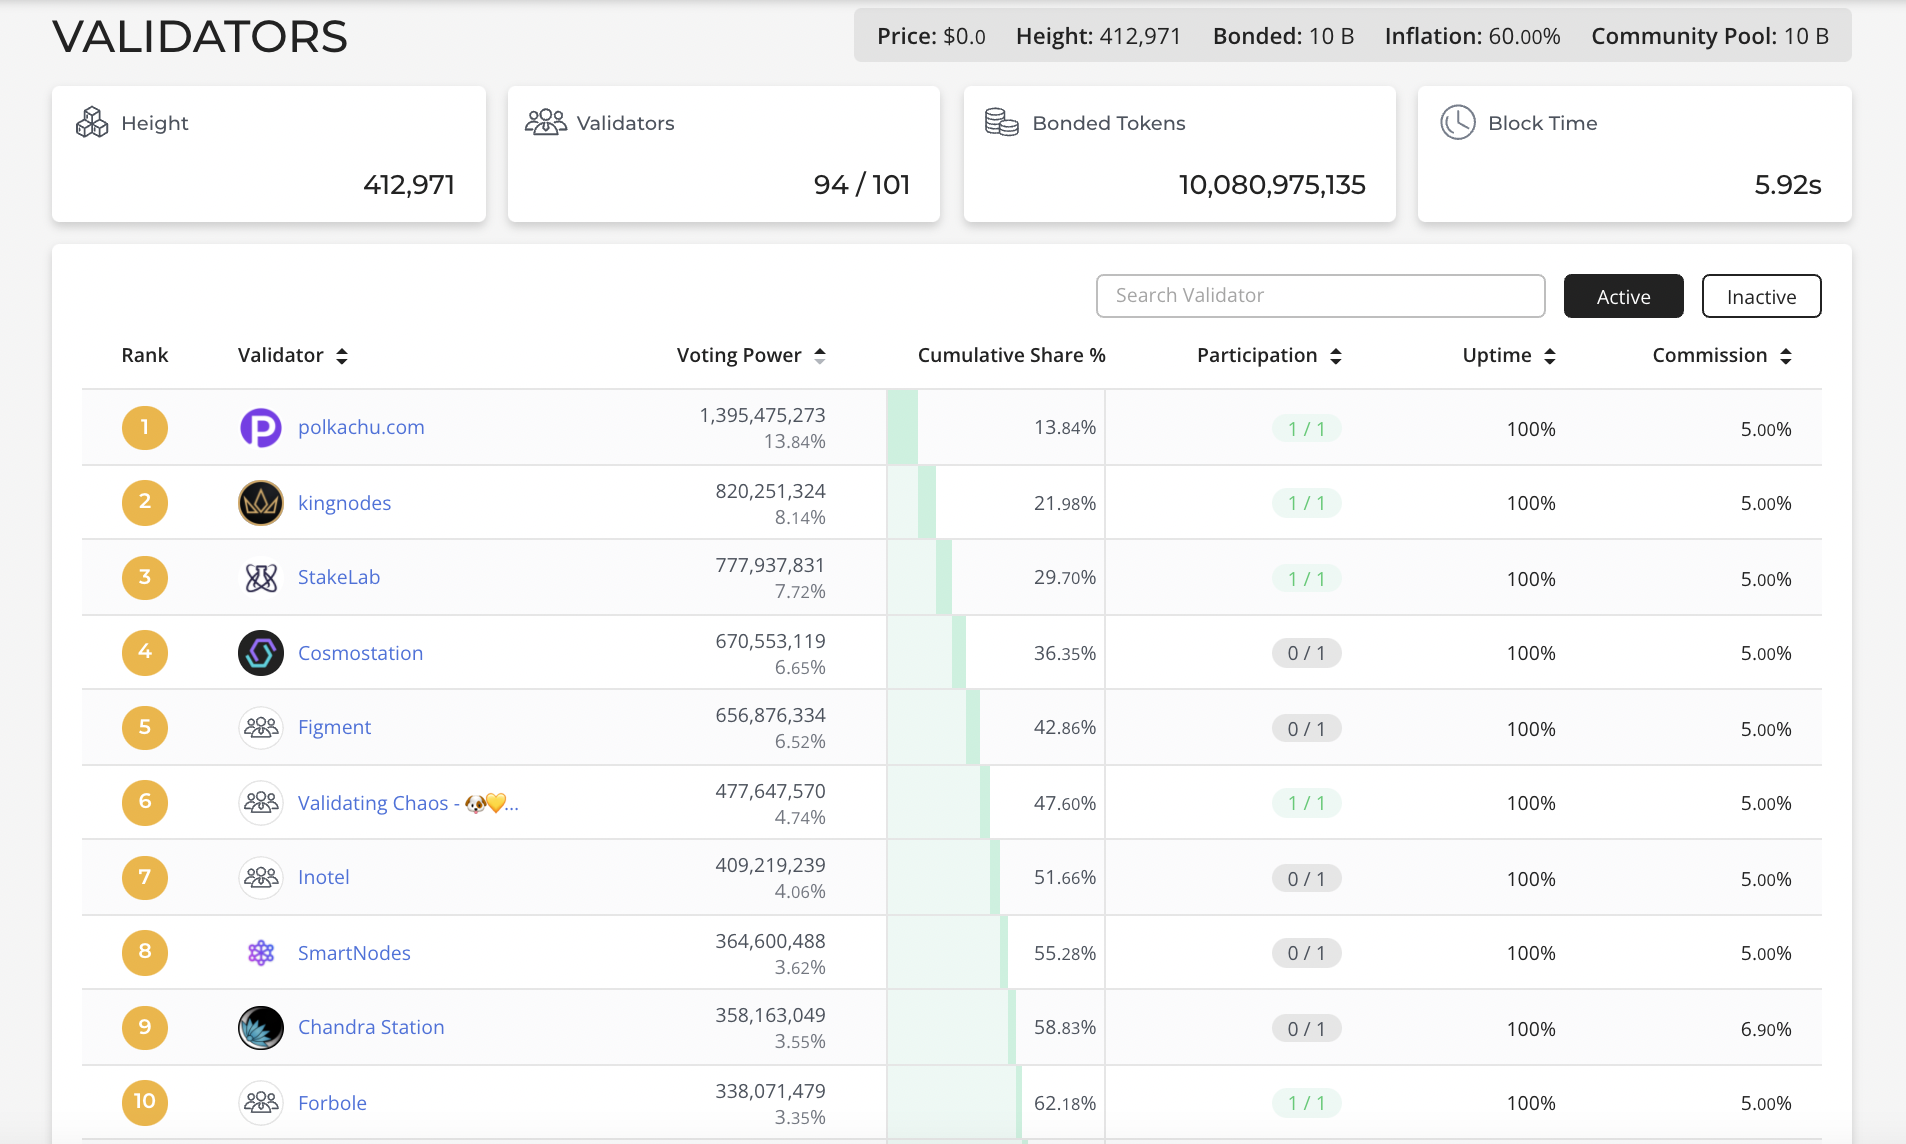Click rank 3 badge
The height and width of the screenshot is (1144, 1906).
click(x=145, y=578)
